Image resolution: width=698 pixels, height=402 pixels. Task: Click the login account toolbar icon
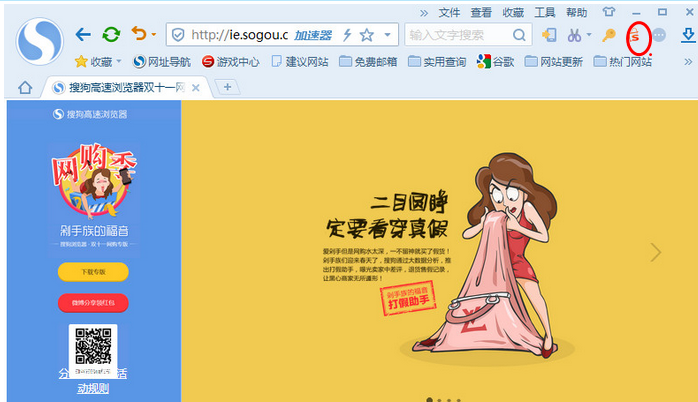[x=549, y=35]
